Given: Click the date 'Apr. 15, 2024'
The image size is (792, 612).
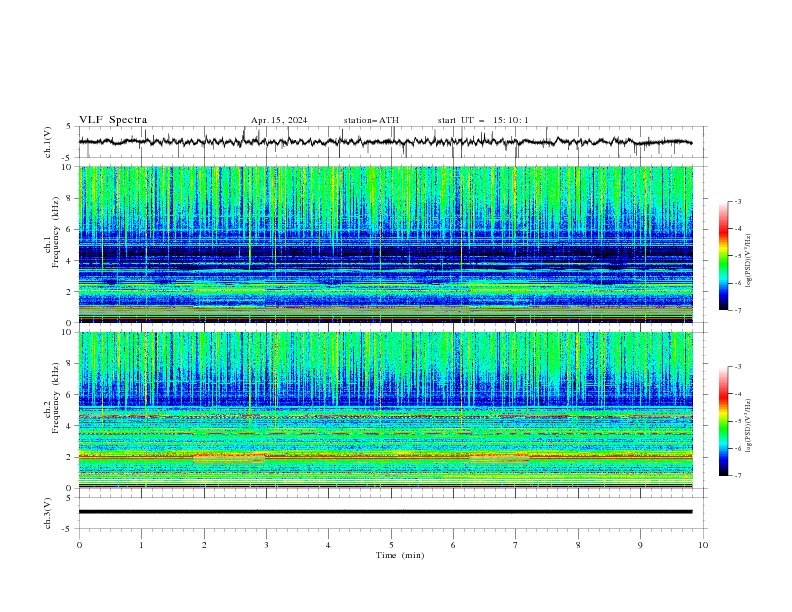Looking at the screenshot, I should [x=279, y=120].
